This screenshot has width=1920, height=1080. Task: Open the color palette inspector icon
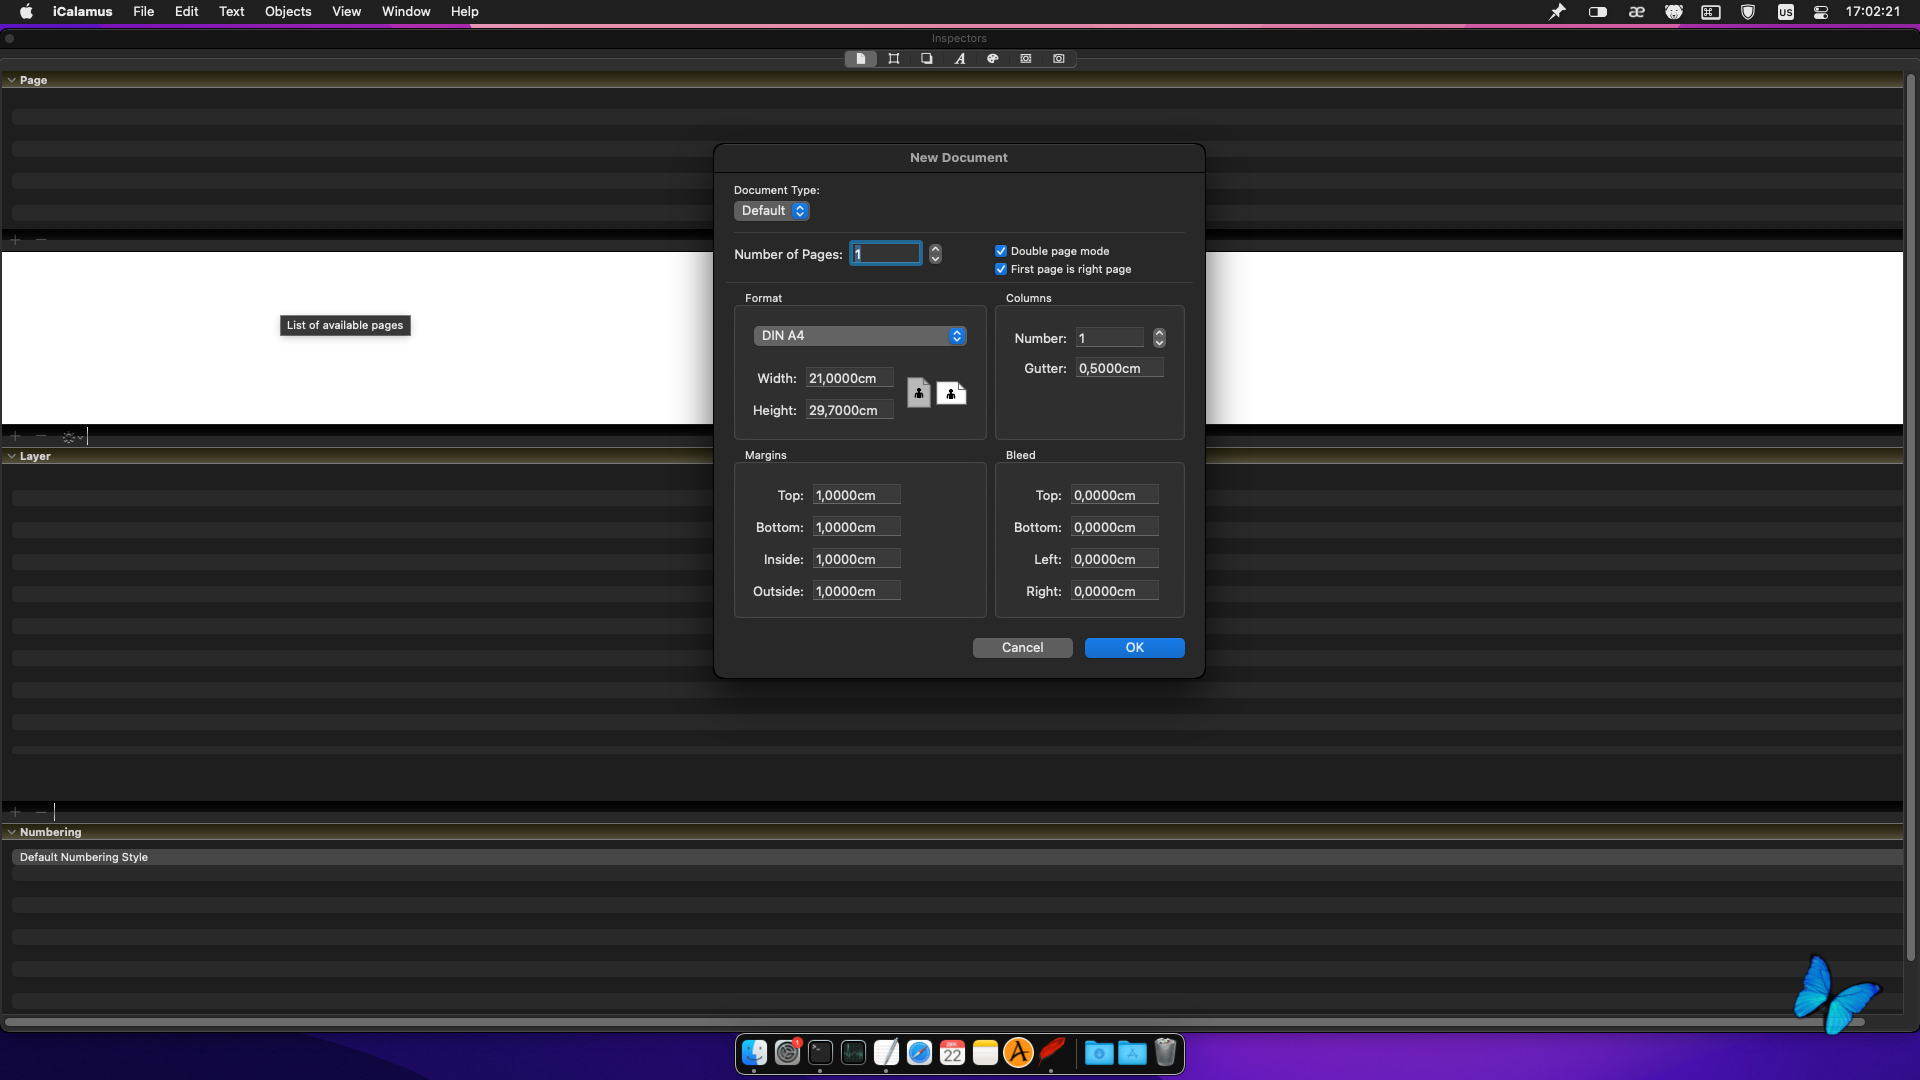tap(993, 59)
